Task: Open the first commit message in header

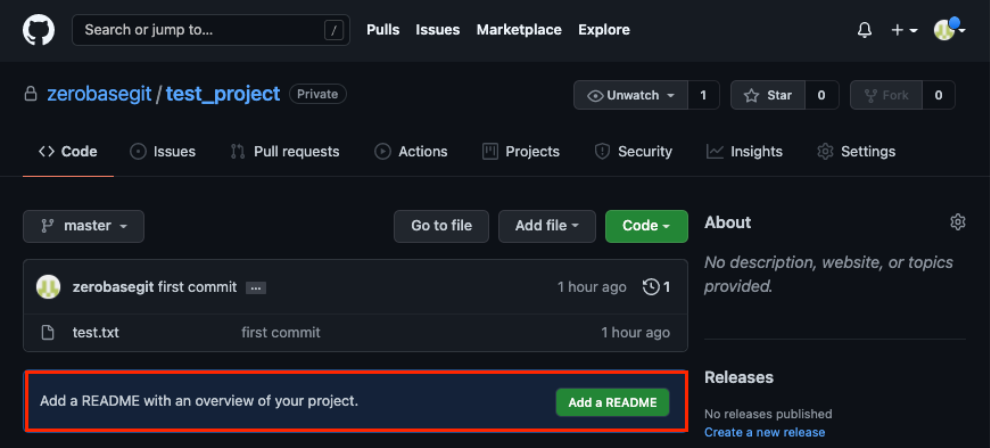Action: click(x=197, y=287)
